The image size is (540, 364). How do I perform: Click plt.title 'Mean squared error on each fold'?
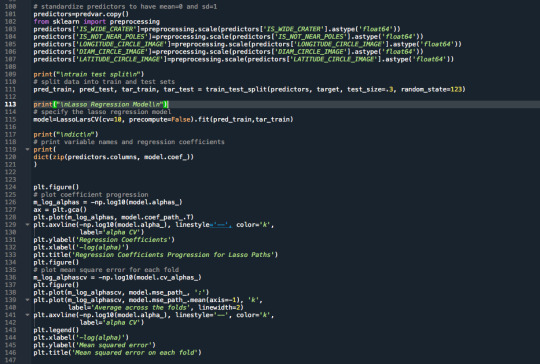tap(117, 353)
